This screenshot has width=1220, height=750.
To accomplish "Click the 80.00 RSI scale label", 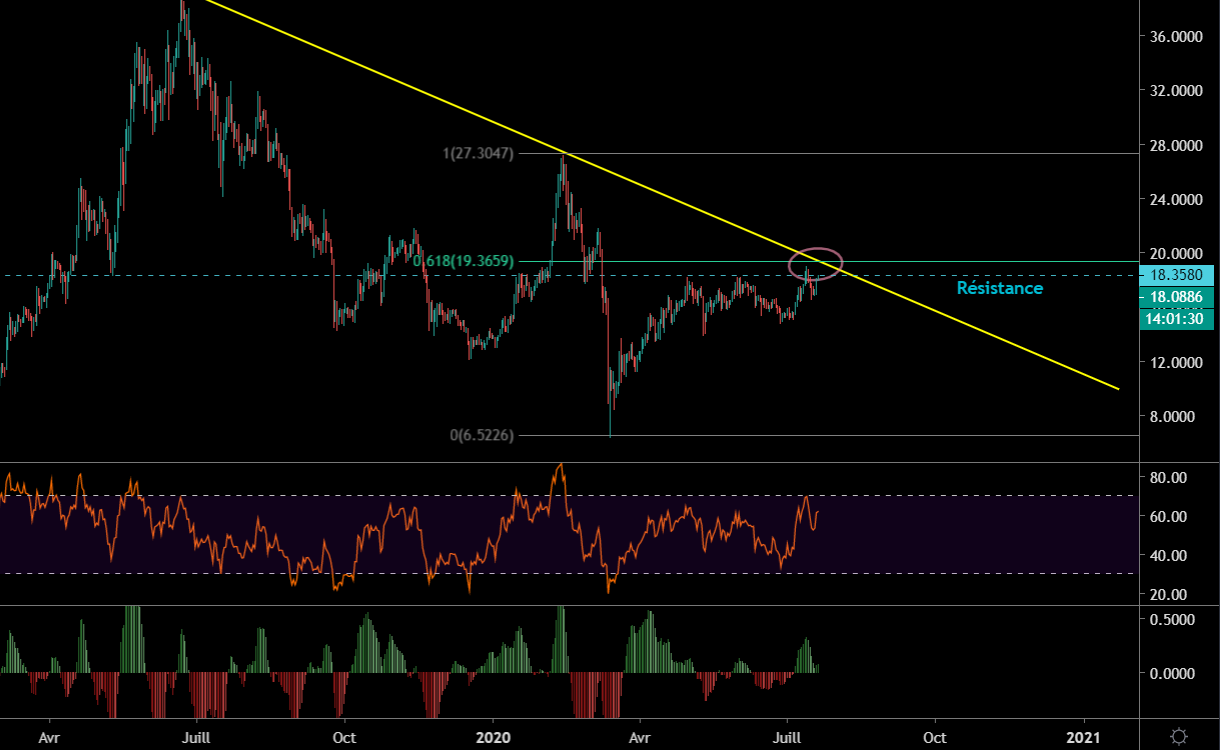I will (x=1166, y=478).
